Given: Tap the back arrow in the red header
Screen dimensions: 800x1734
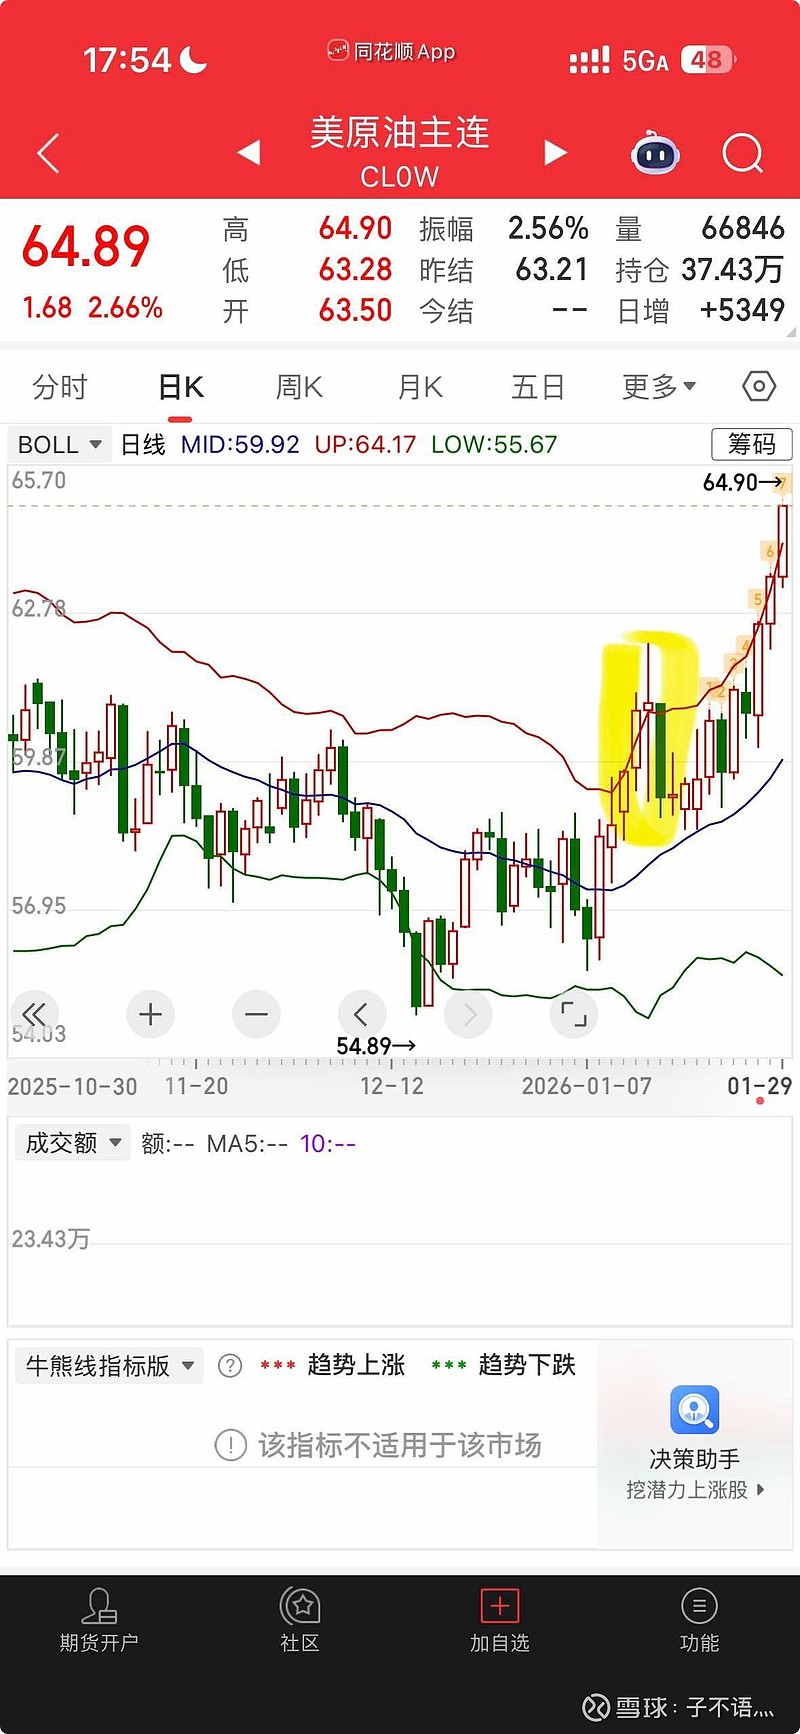Looking at the screenshot, I should pos(48,153).
